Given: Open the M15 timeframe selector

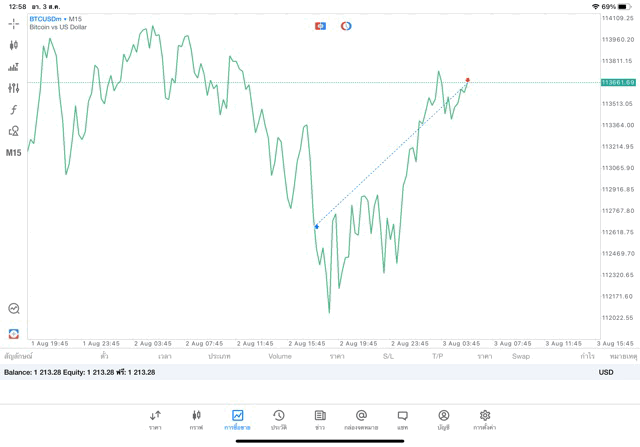Looking at the screenshot, I should click(14, 153).
